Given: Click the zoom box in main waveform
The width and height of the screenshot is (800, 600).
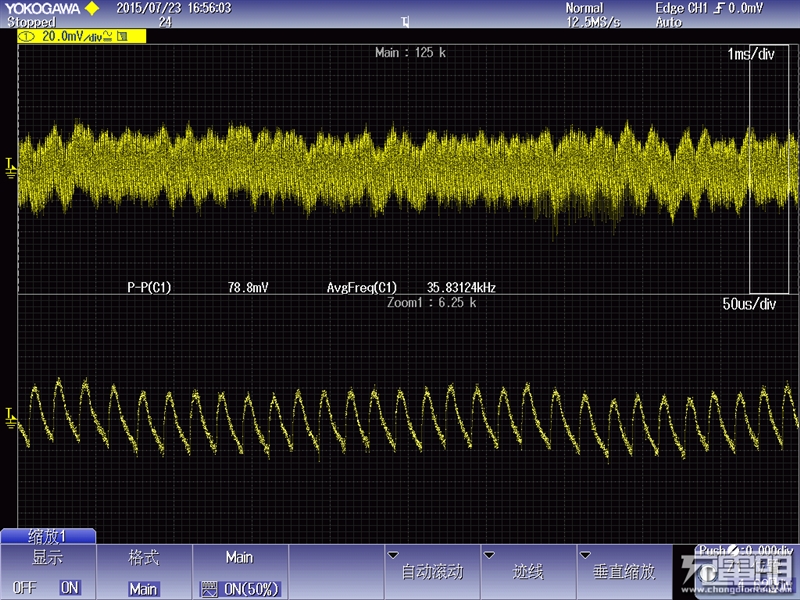Looking at the screenshot, I should click(x=769, y=169).
